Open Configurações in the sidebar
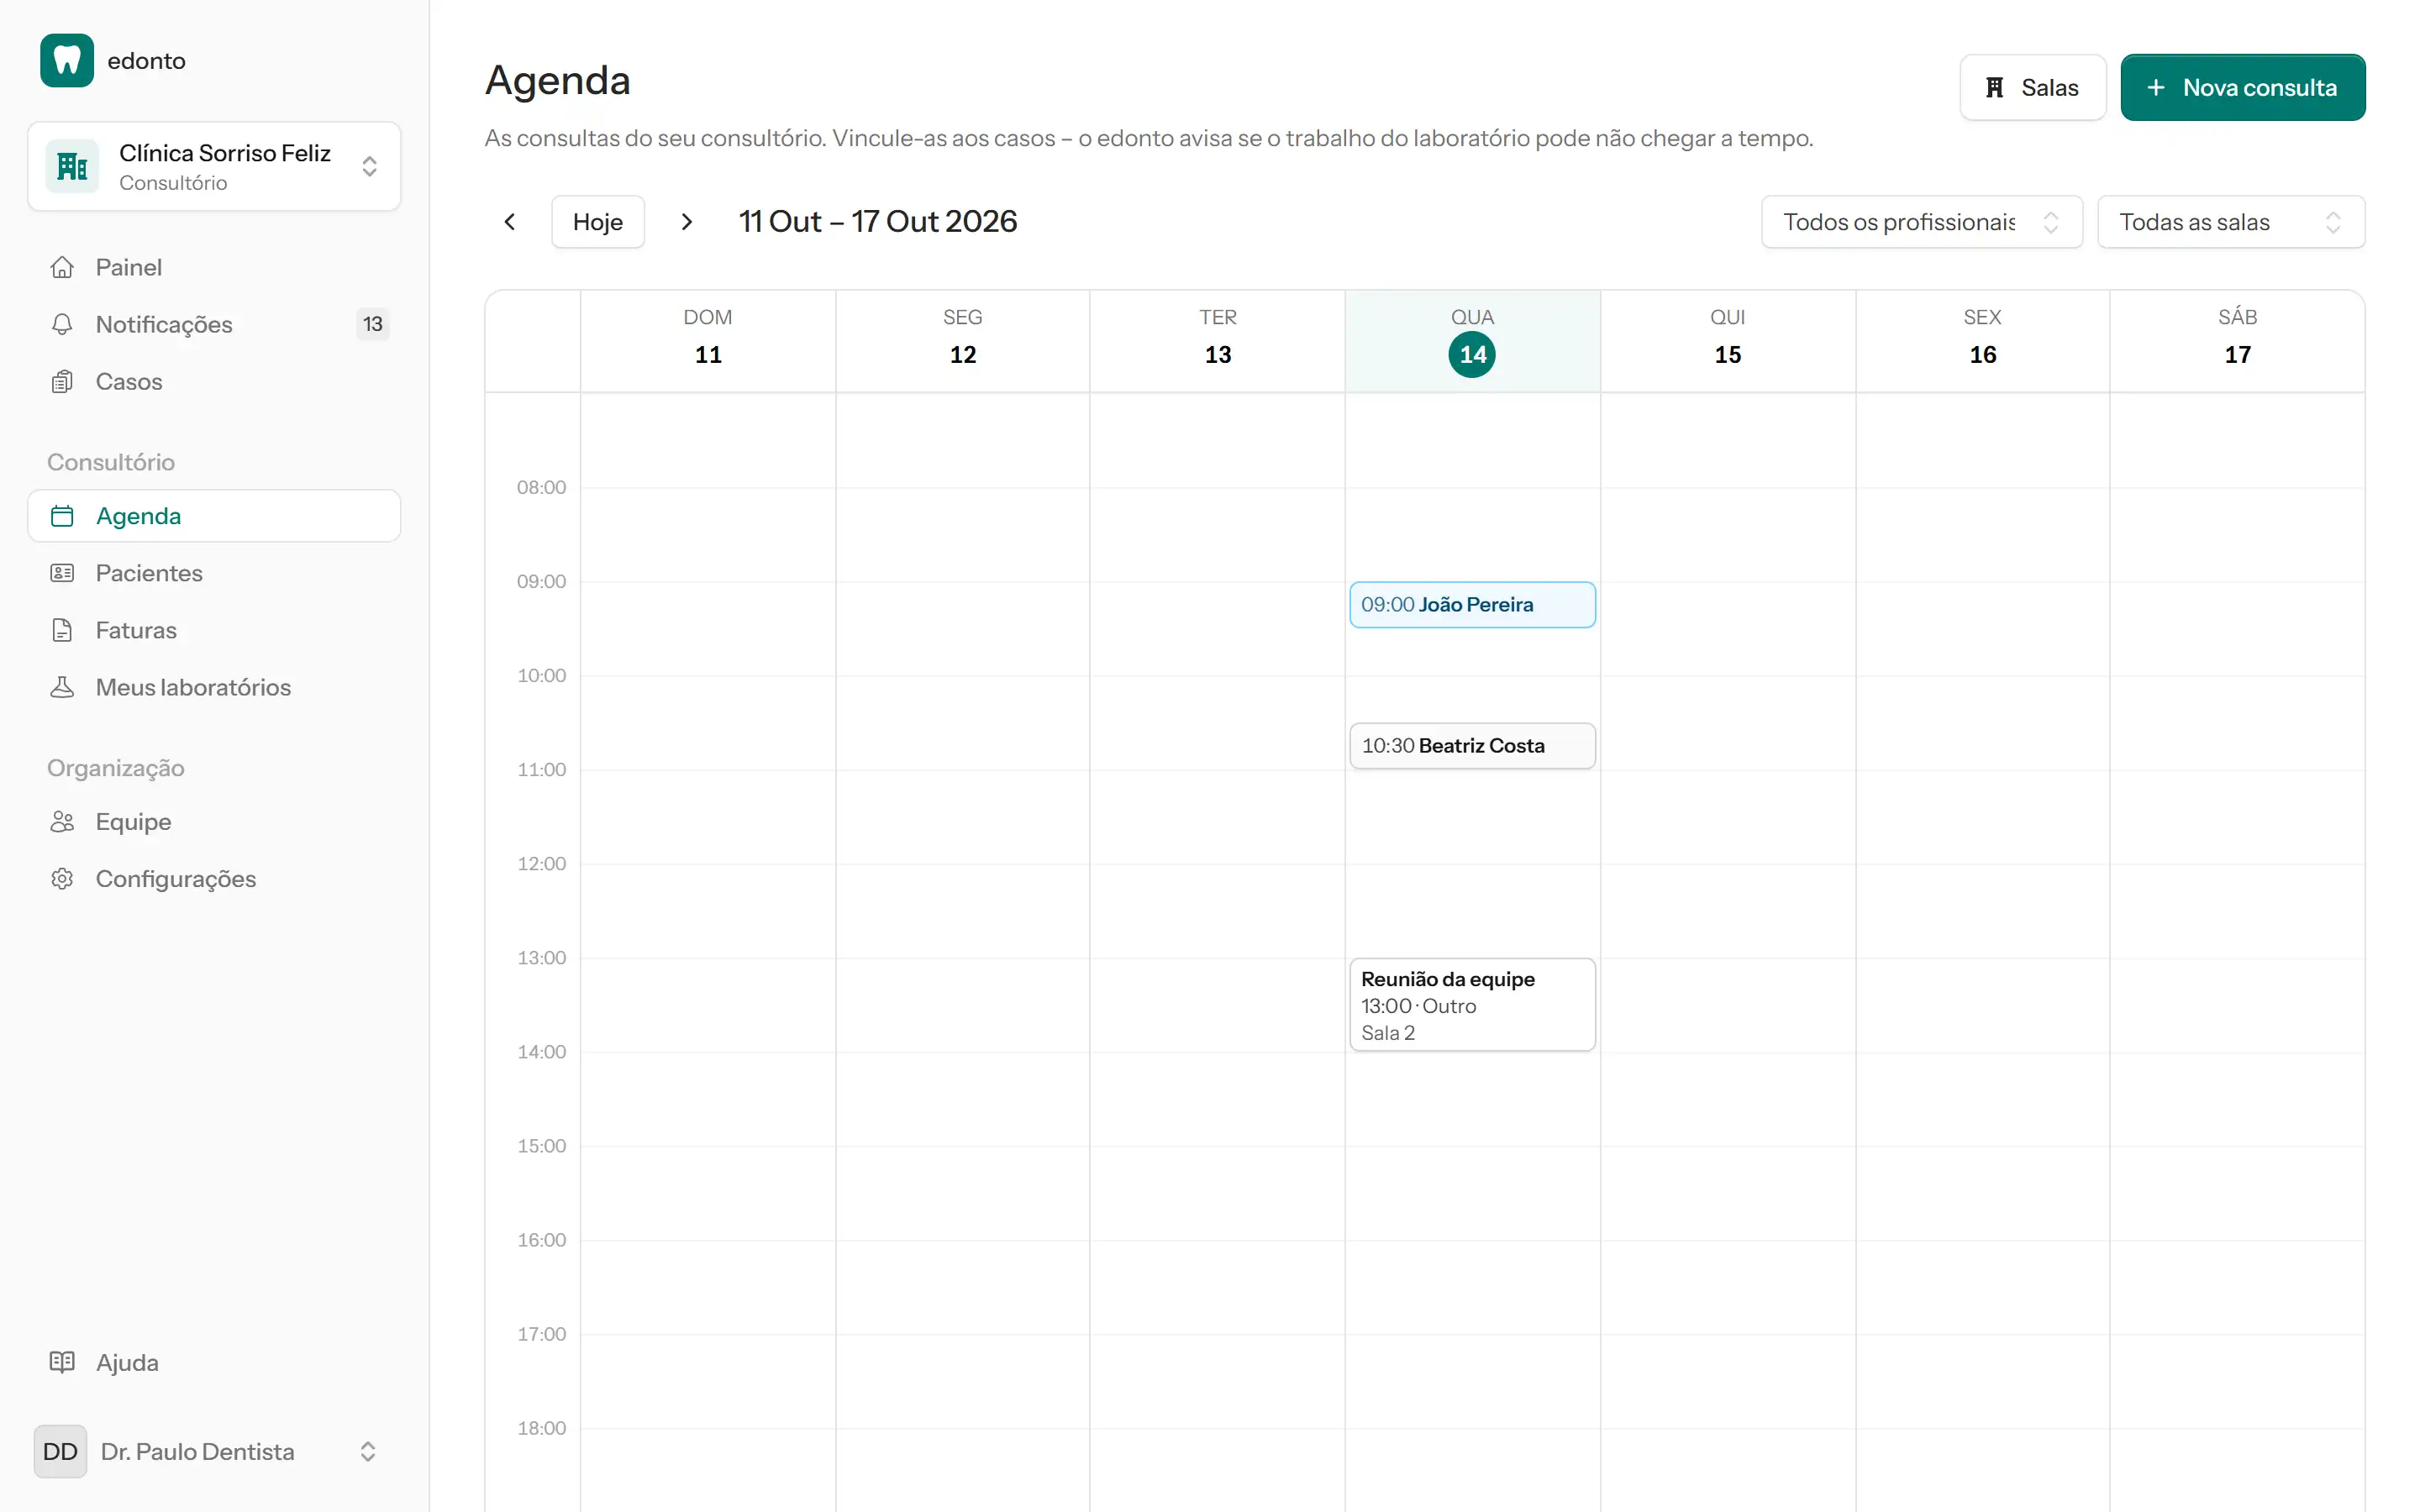 (214, 879)
